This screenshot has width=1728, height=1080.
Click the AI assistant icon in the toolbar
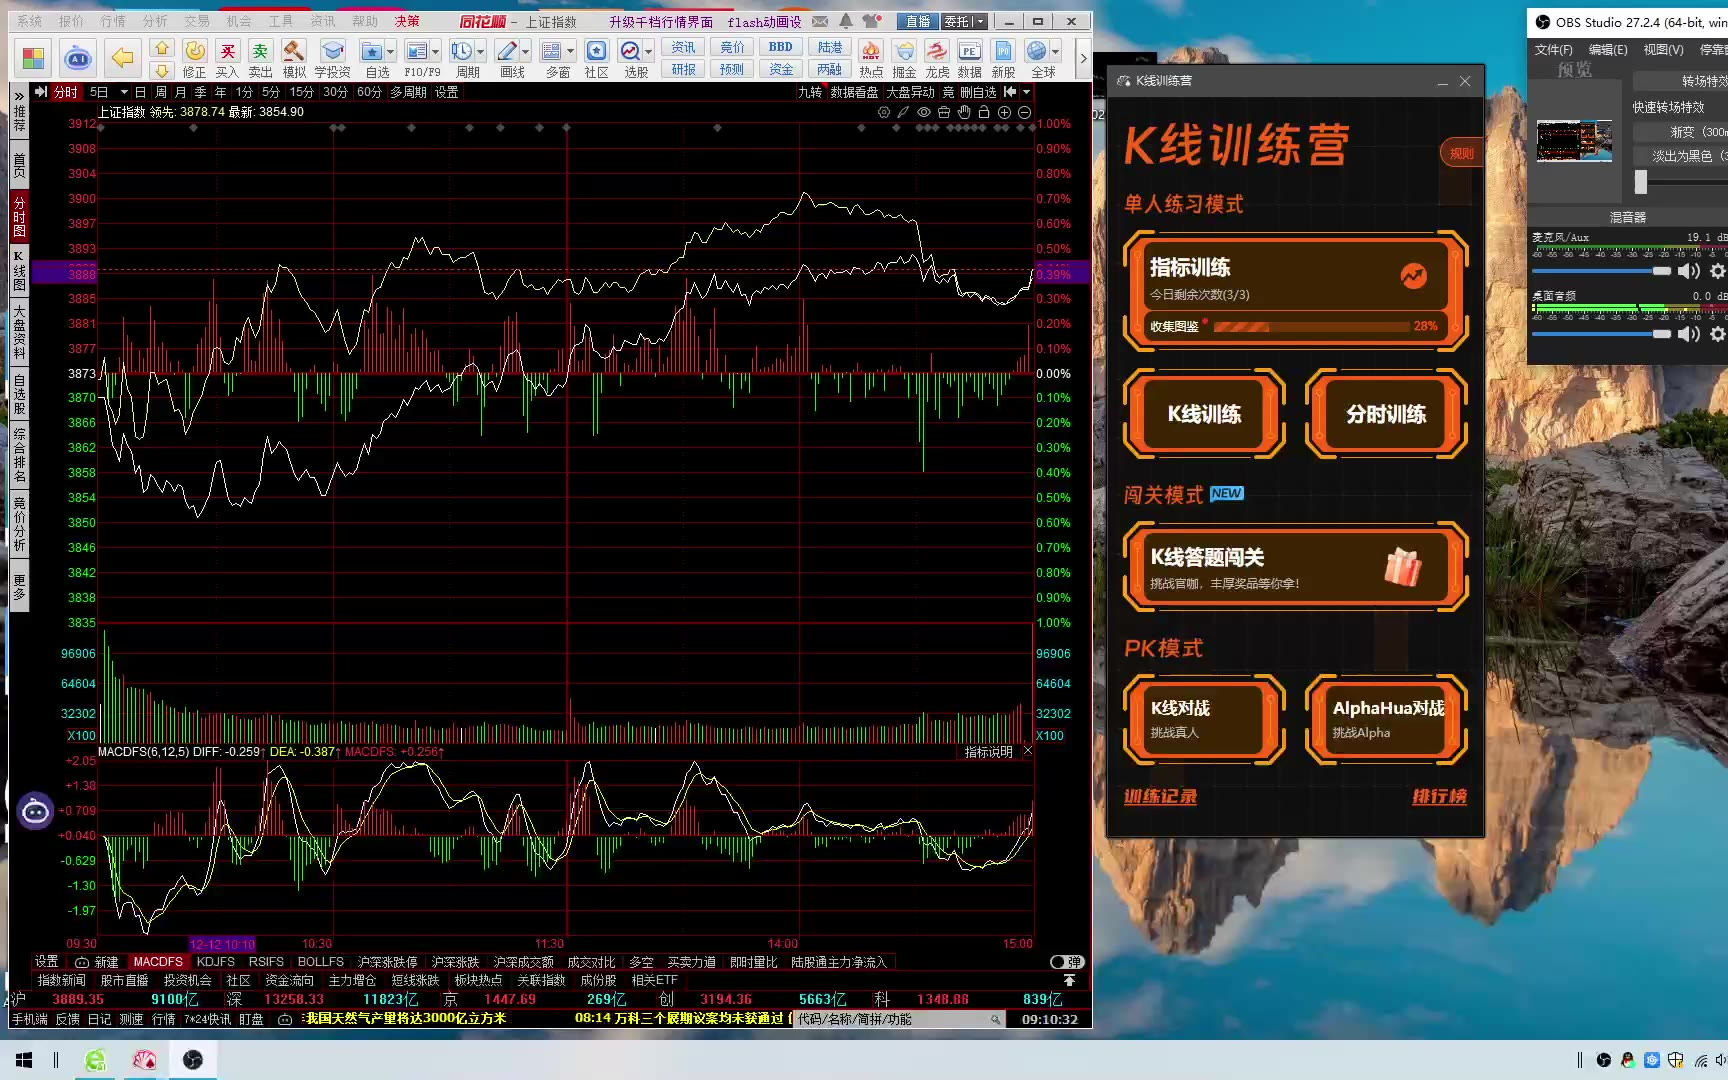pyautogui.click(x=77, y=59)
